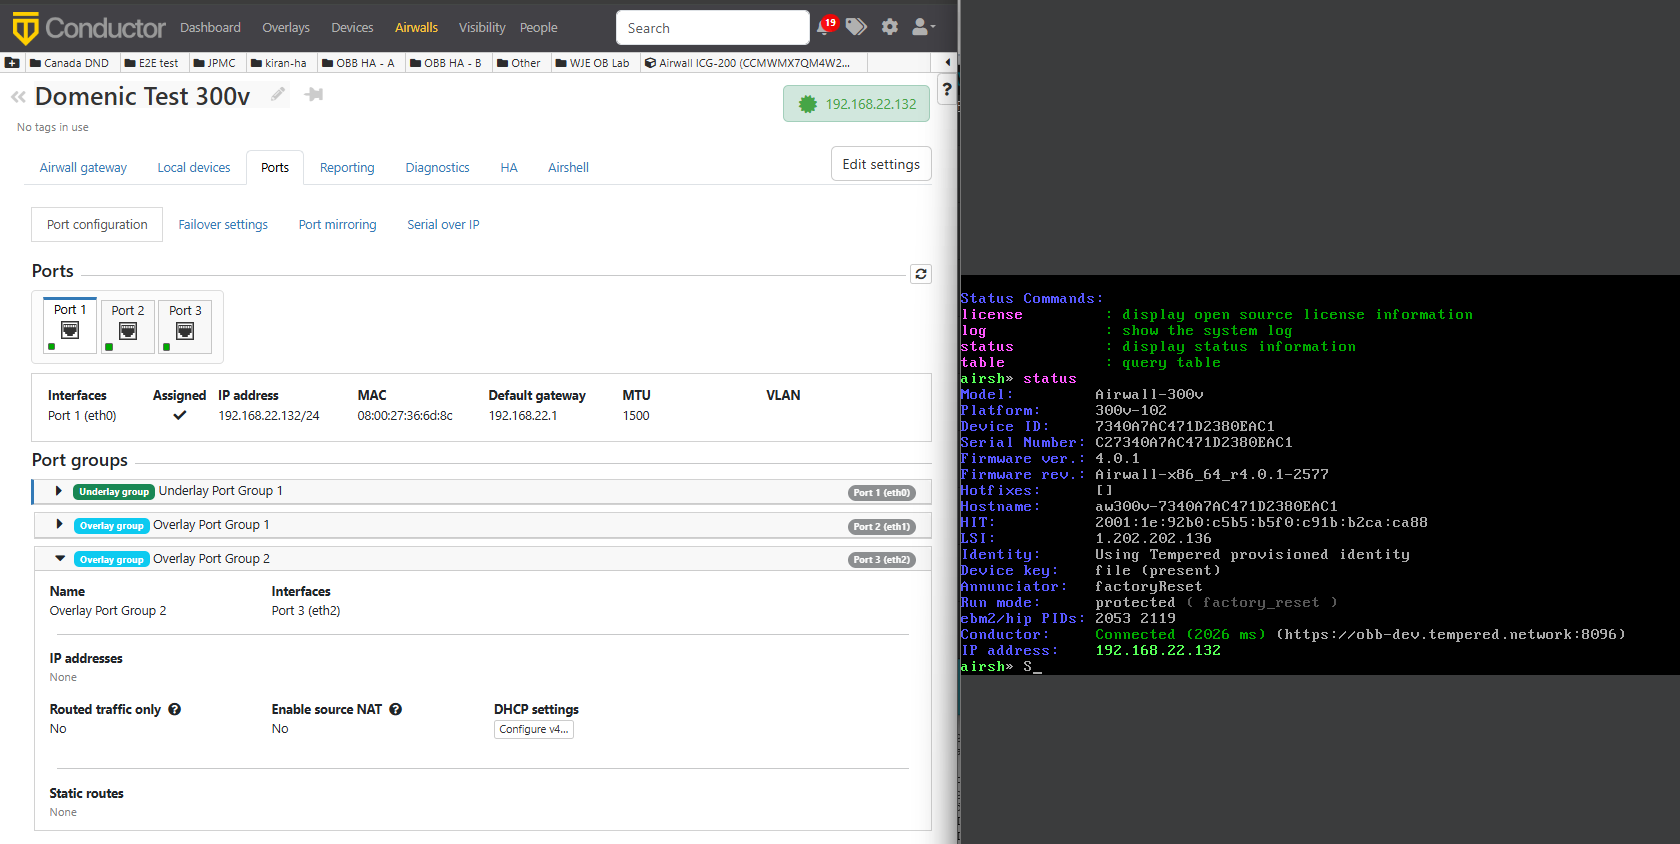Open the settings gear icon

pos(890,27)
